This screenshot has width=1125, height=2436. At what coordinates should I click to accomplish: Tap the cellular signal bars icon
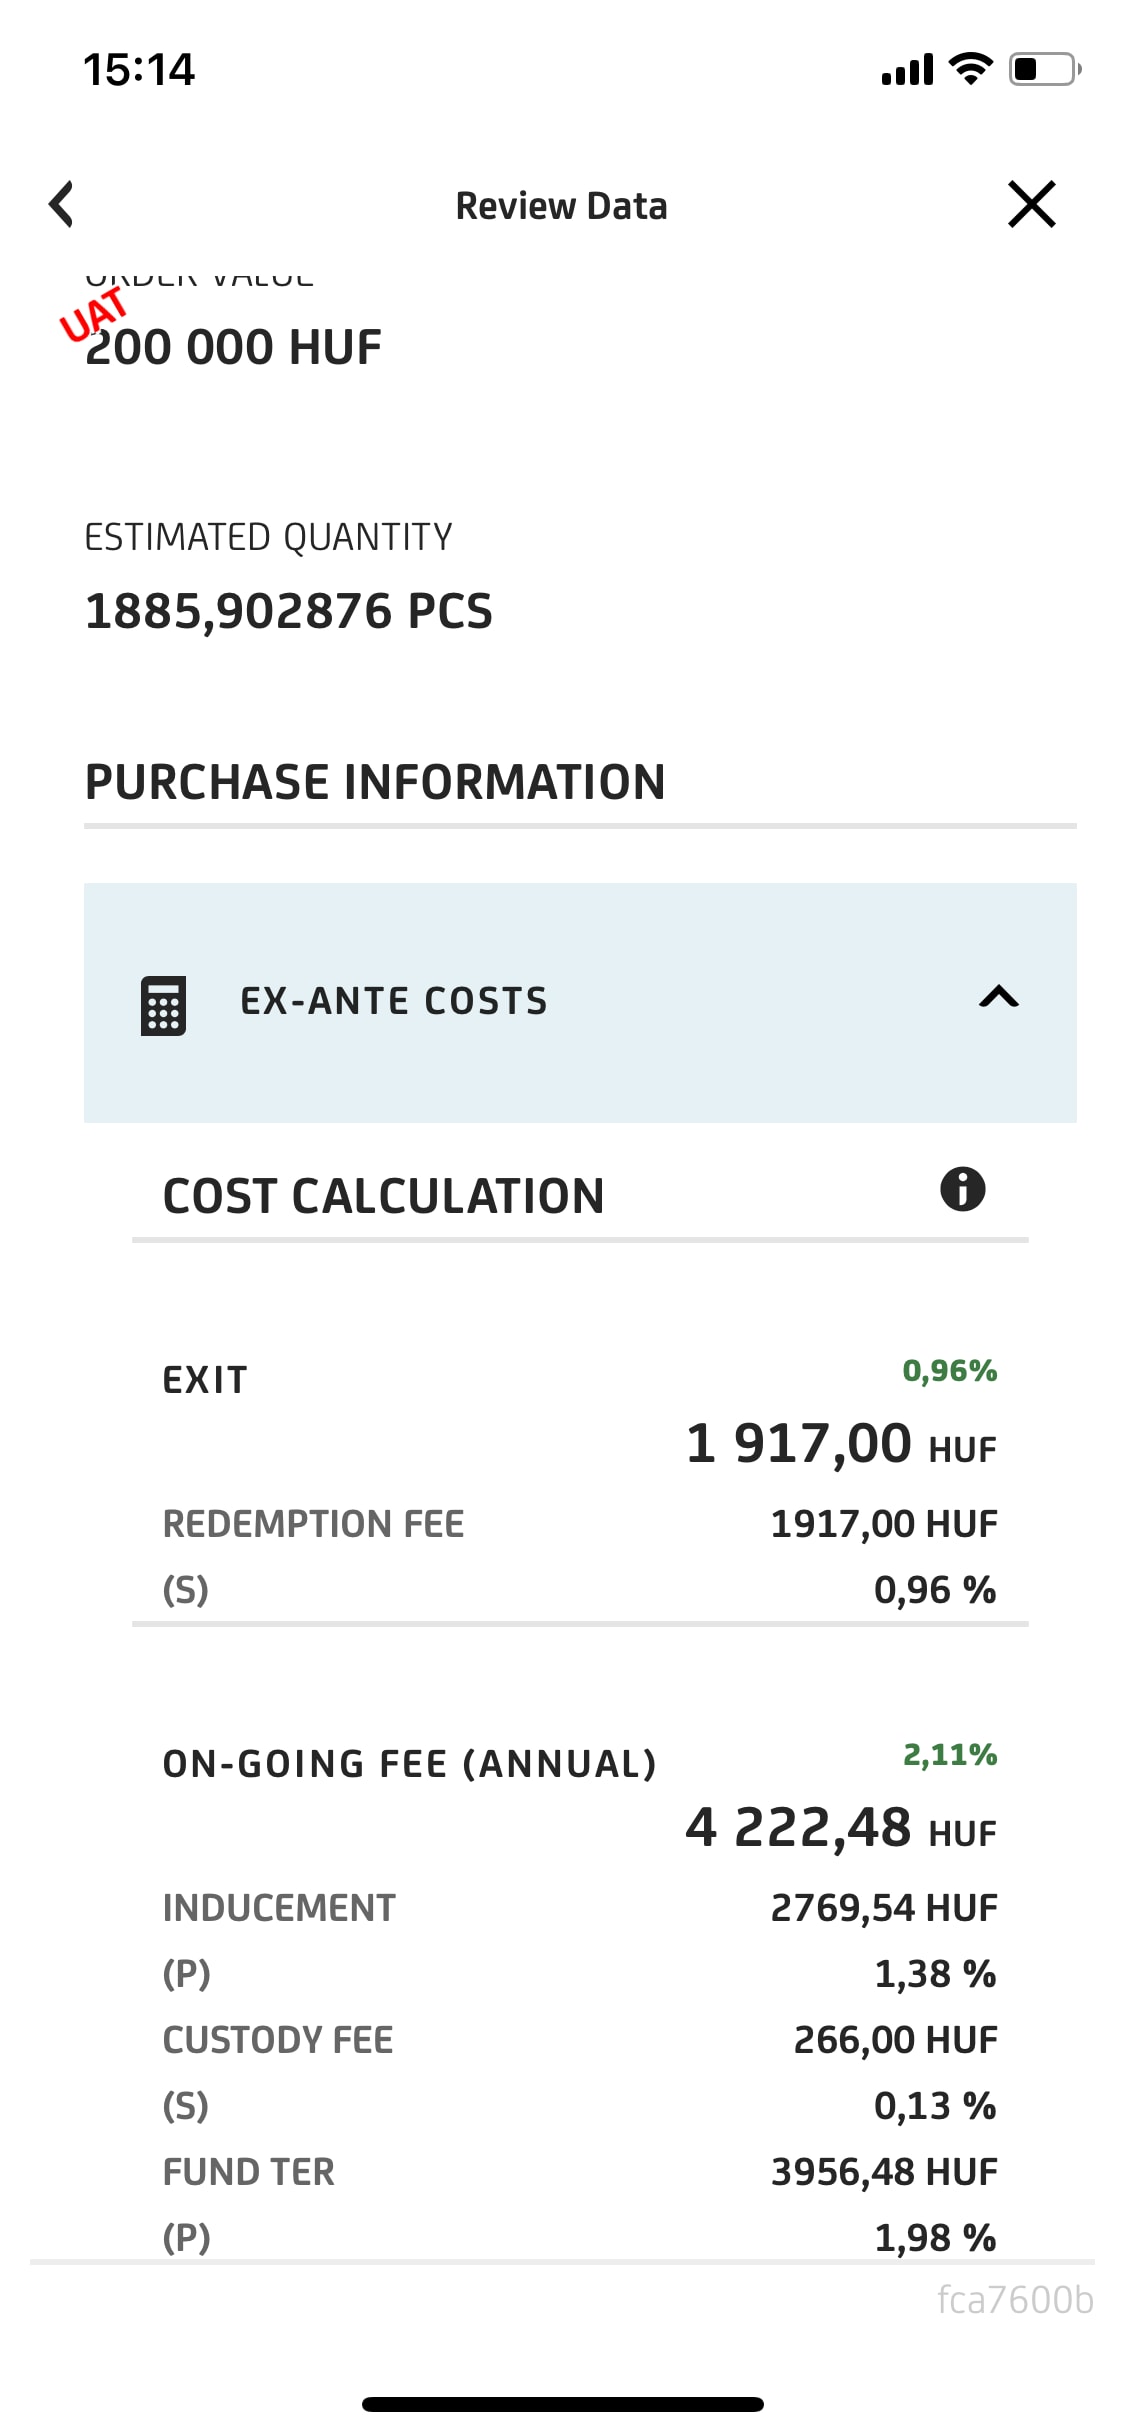[907, 70]
